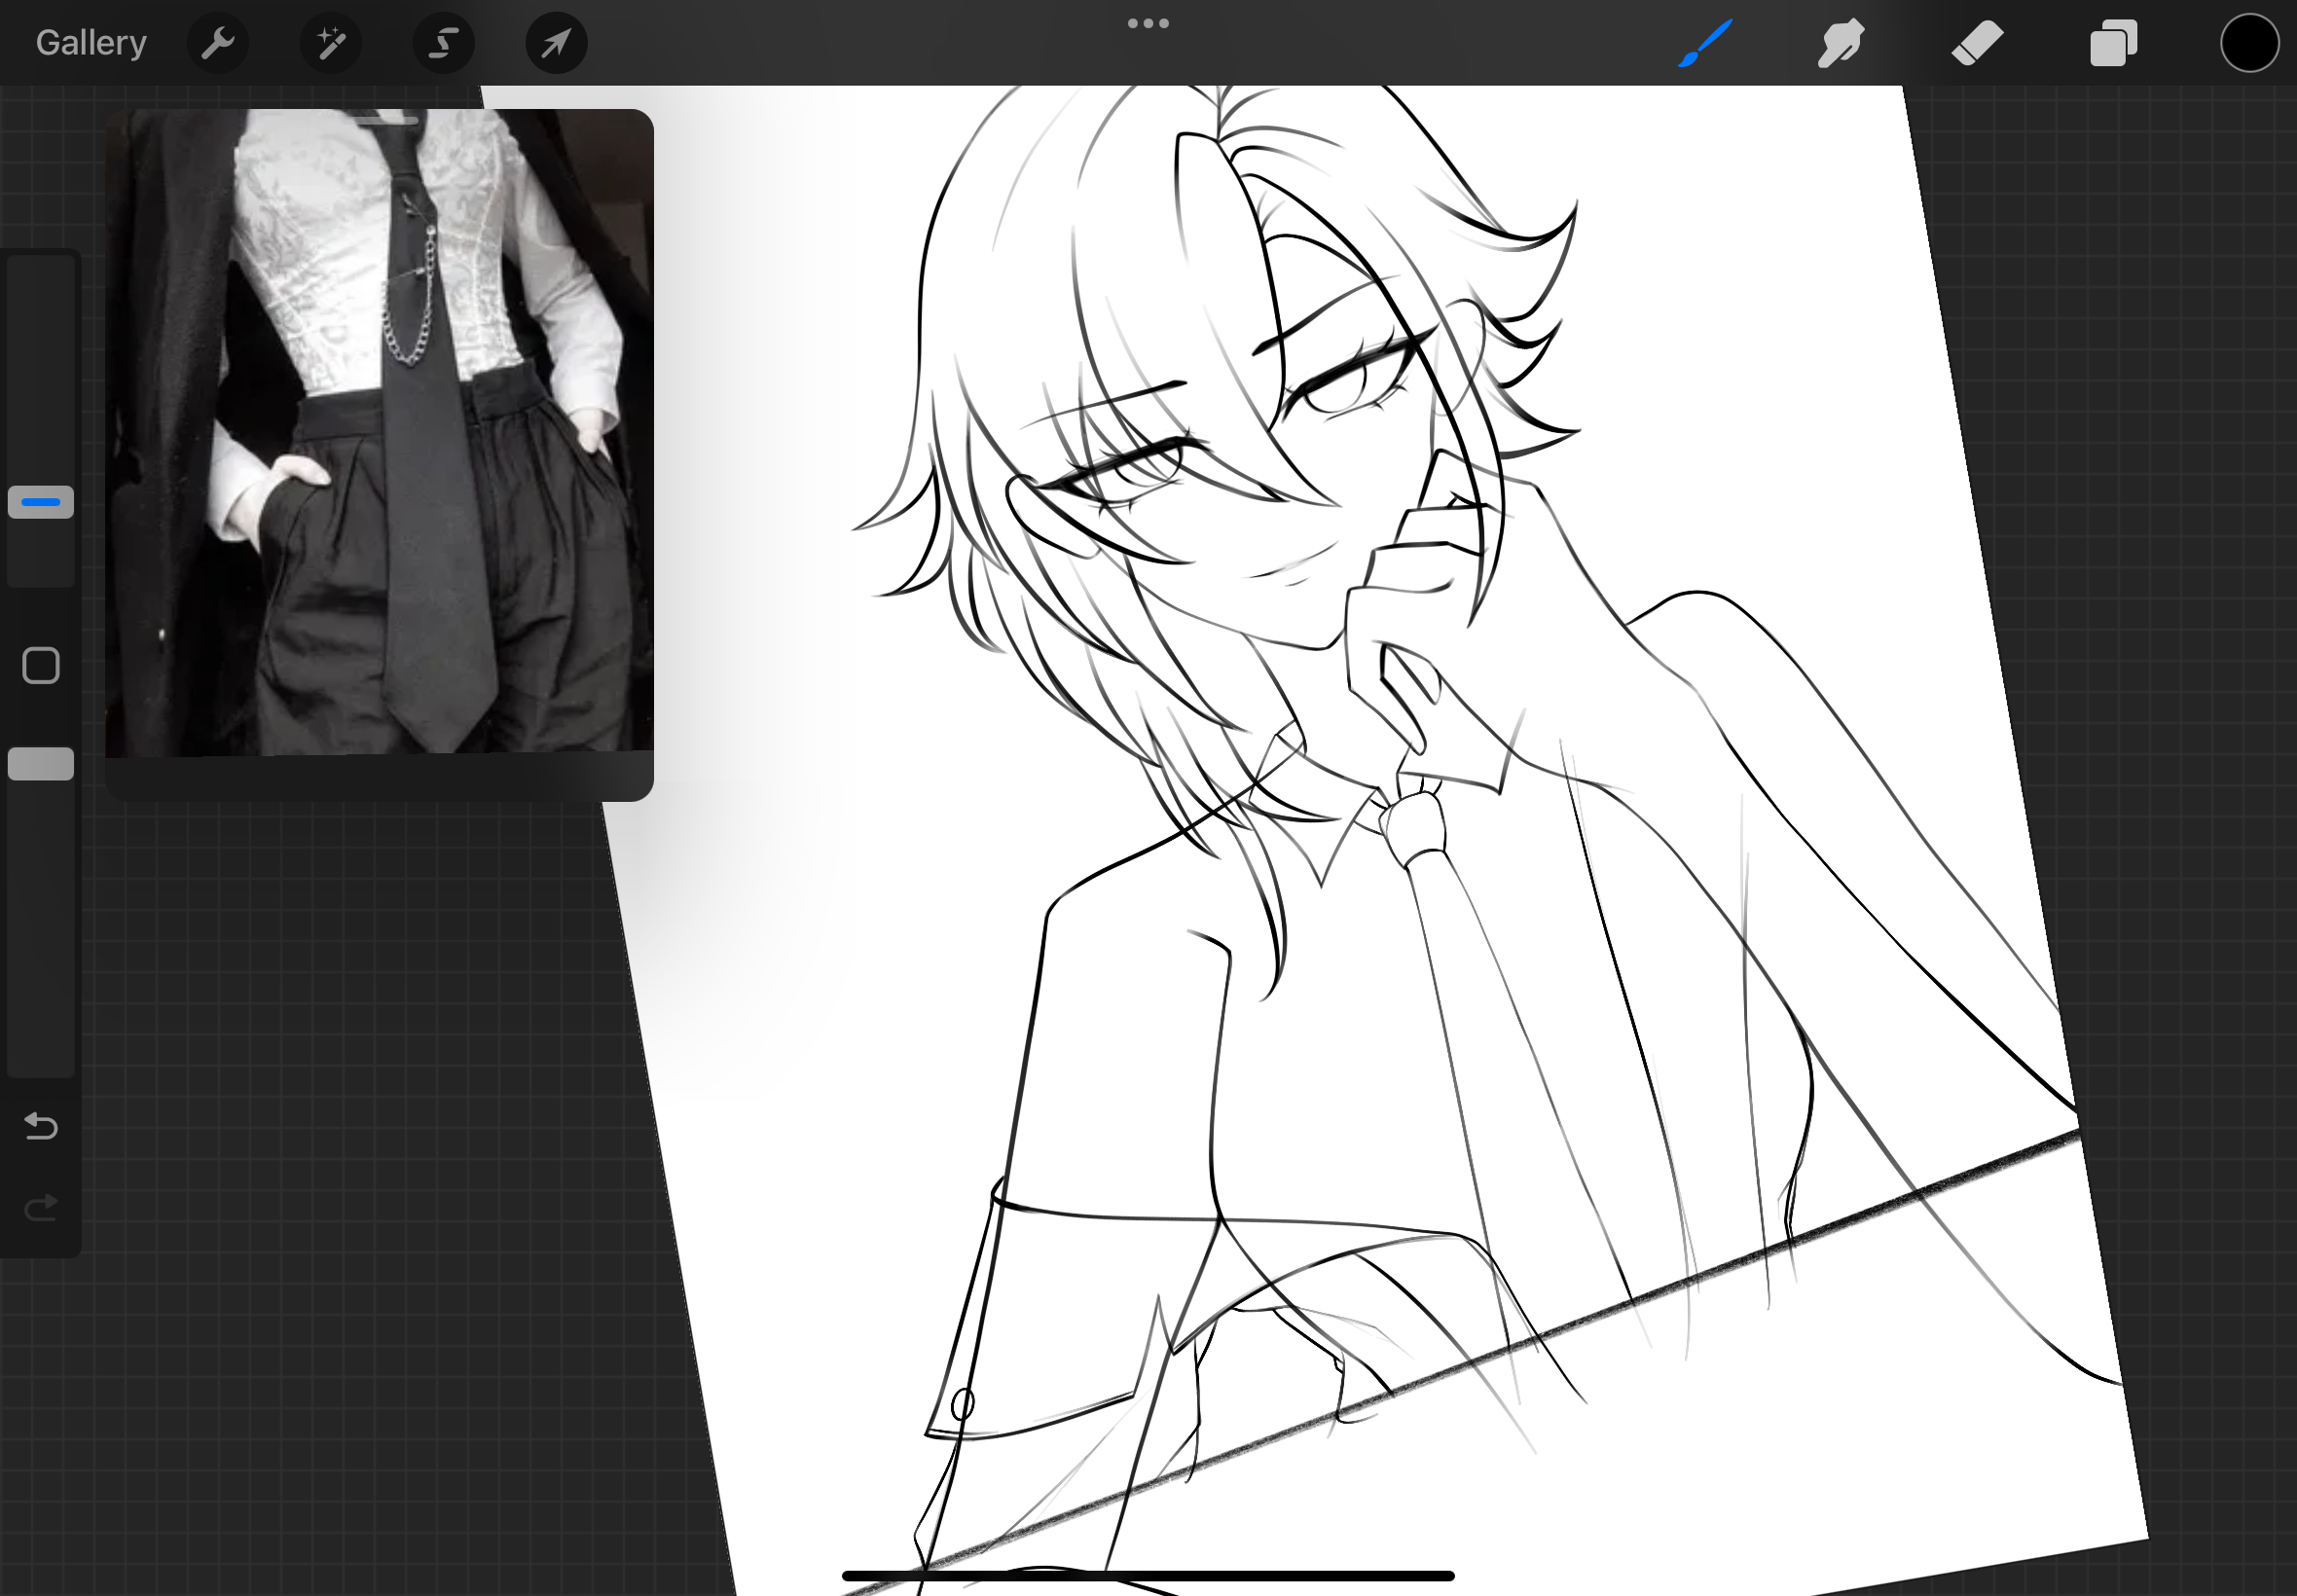Image resolution: width=2297 pixels, height=1596 pixels.
Task: Activate the Transform arrow tool
Action: (556, 43)
